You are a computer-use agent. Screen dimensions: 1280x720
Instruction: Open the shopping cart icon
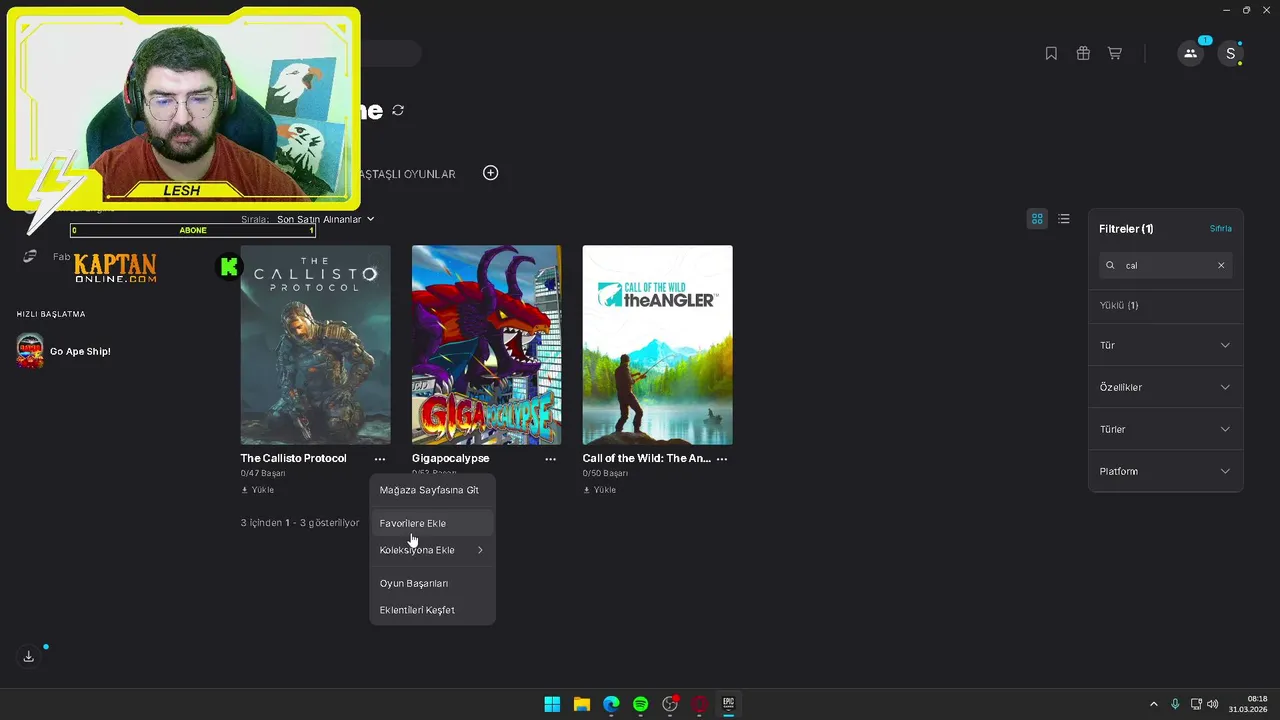pos(1114,54)
